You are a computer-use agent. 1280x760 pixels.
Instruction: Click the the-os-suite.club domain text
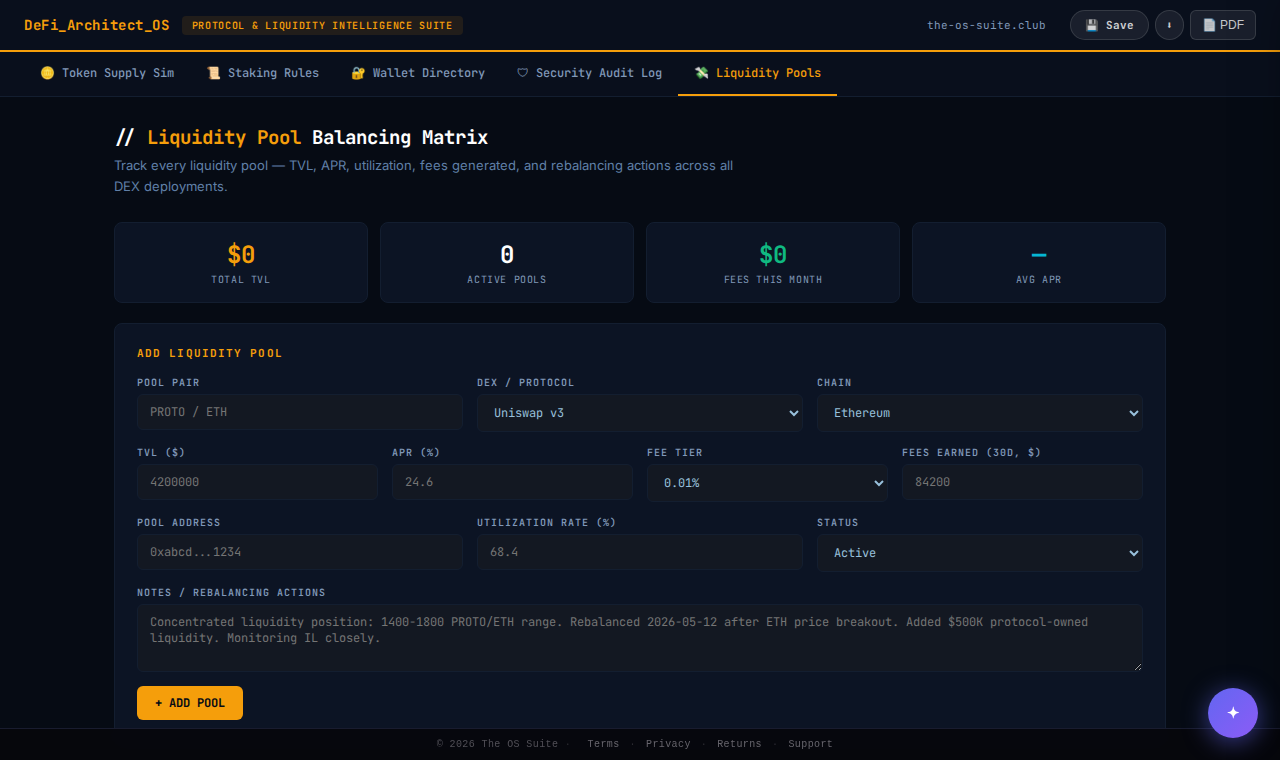click(986, 25)
